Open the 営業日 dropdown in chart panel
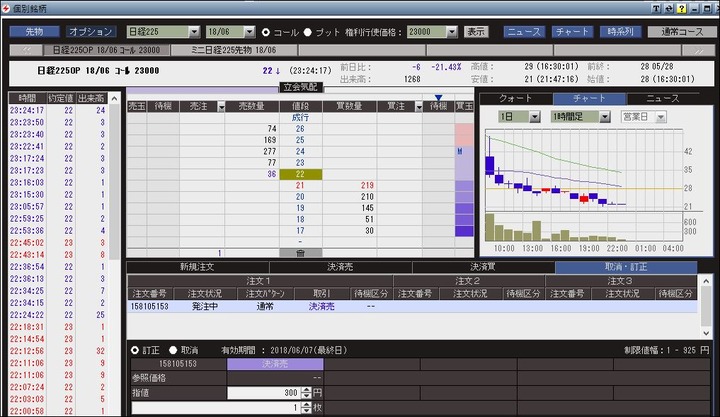The height and width of the screenshot is (417, 720). pyautogui.click(x=660, y=117)
